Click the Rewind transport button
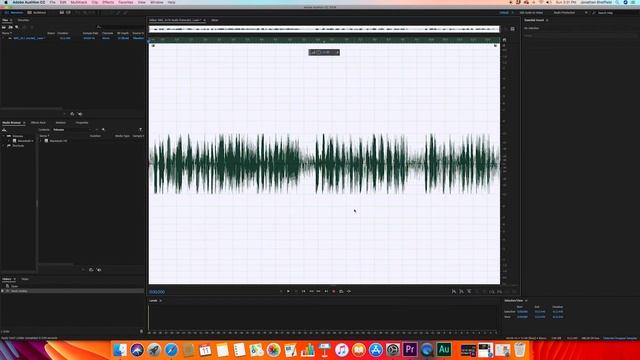This screenshot has width=640, height=360. click(x=311, y=291)
